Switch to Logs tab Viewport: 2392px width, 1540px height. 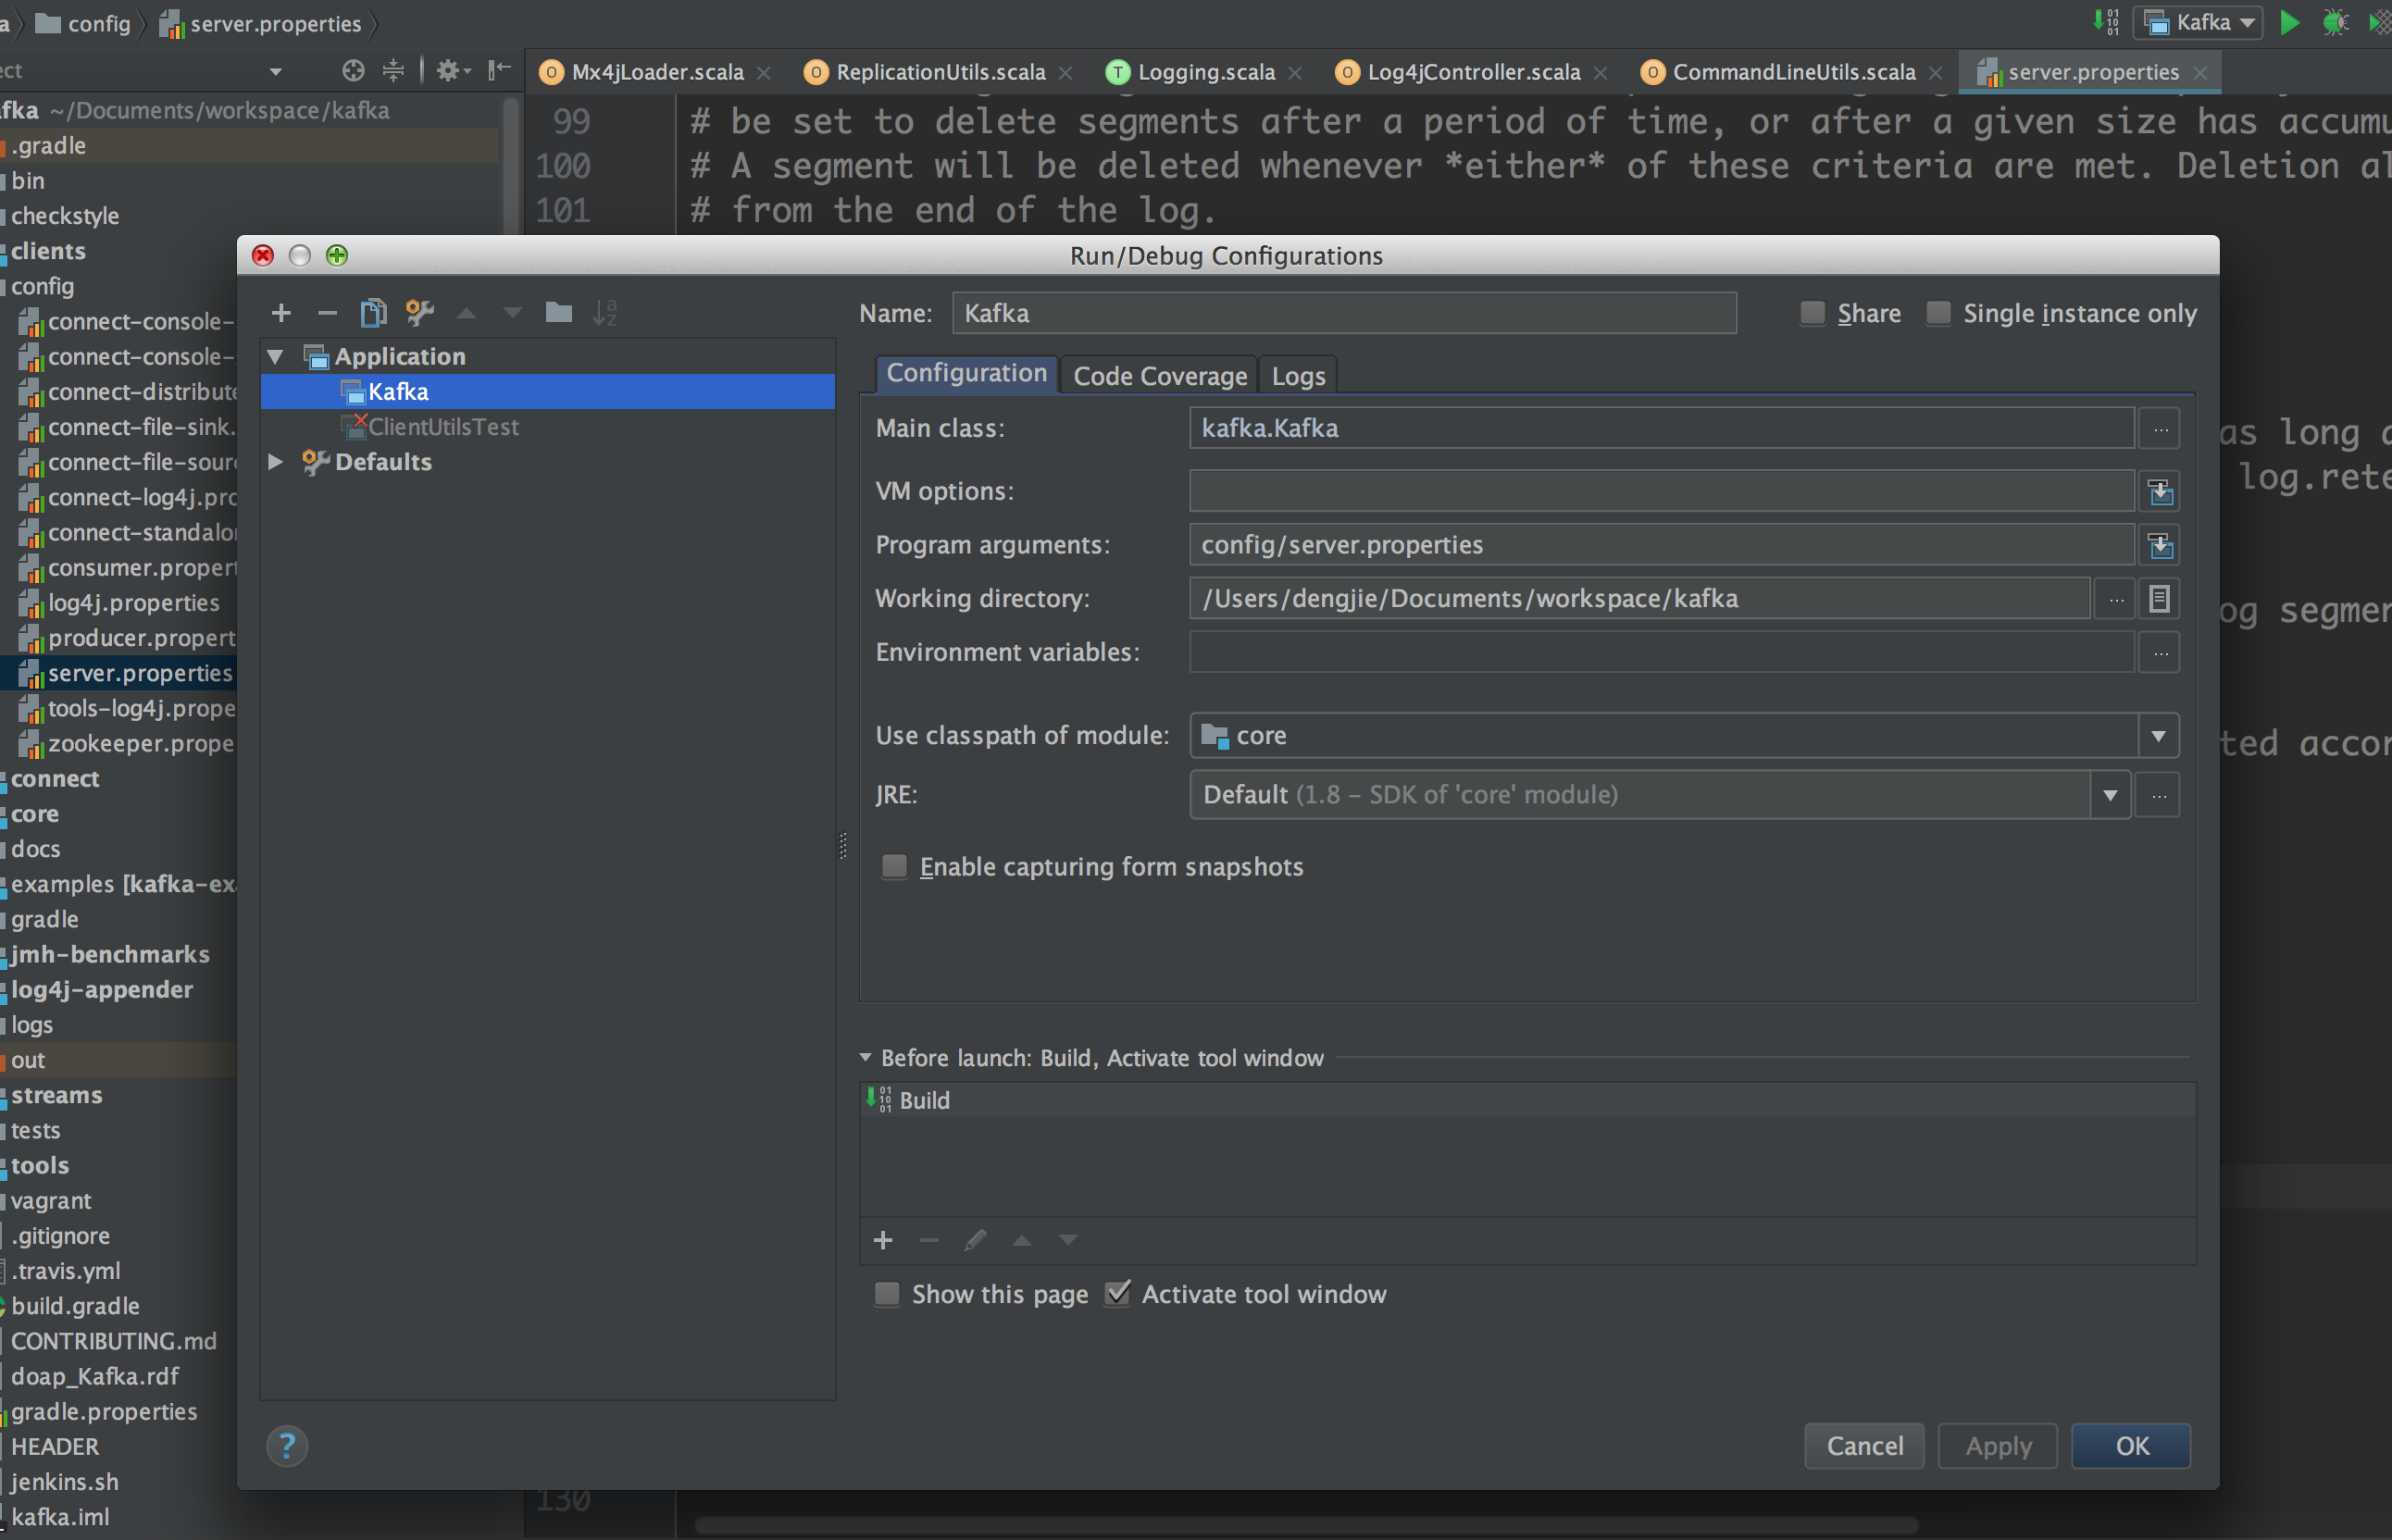pos(1298,376)
